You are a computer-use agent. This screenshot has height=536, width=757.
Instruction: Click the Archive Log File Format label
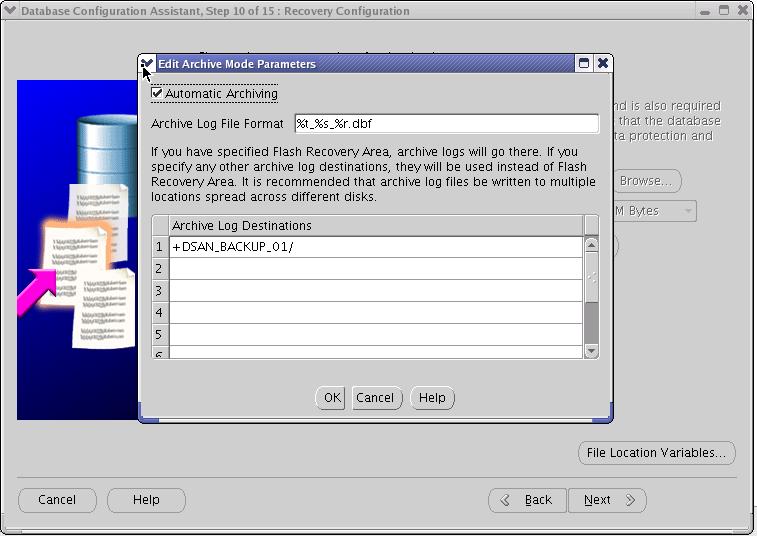tap(217, 124)
